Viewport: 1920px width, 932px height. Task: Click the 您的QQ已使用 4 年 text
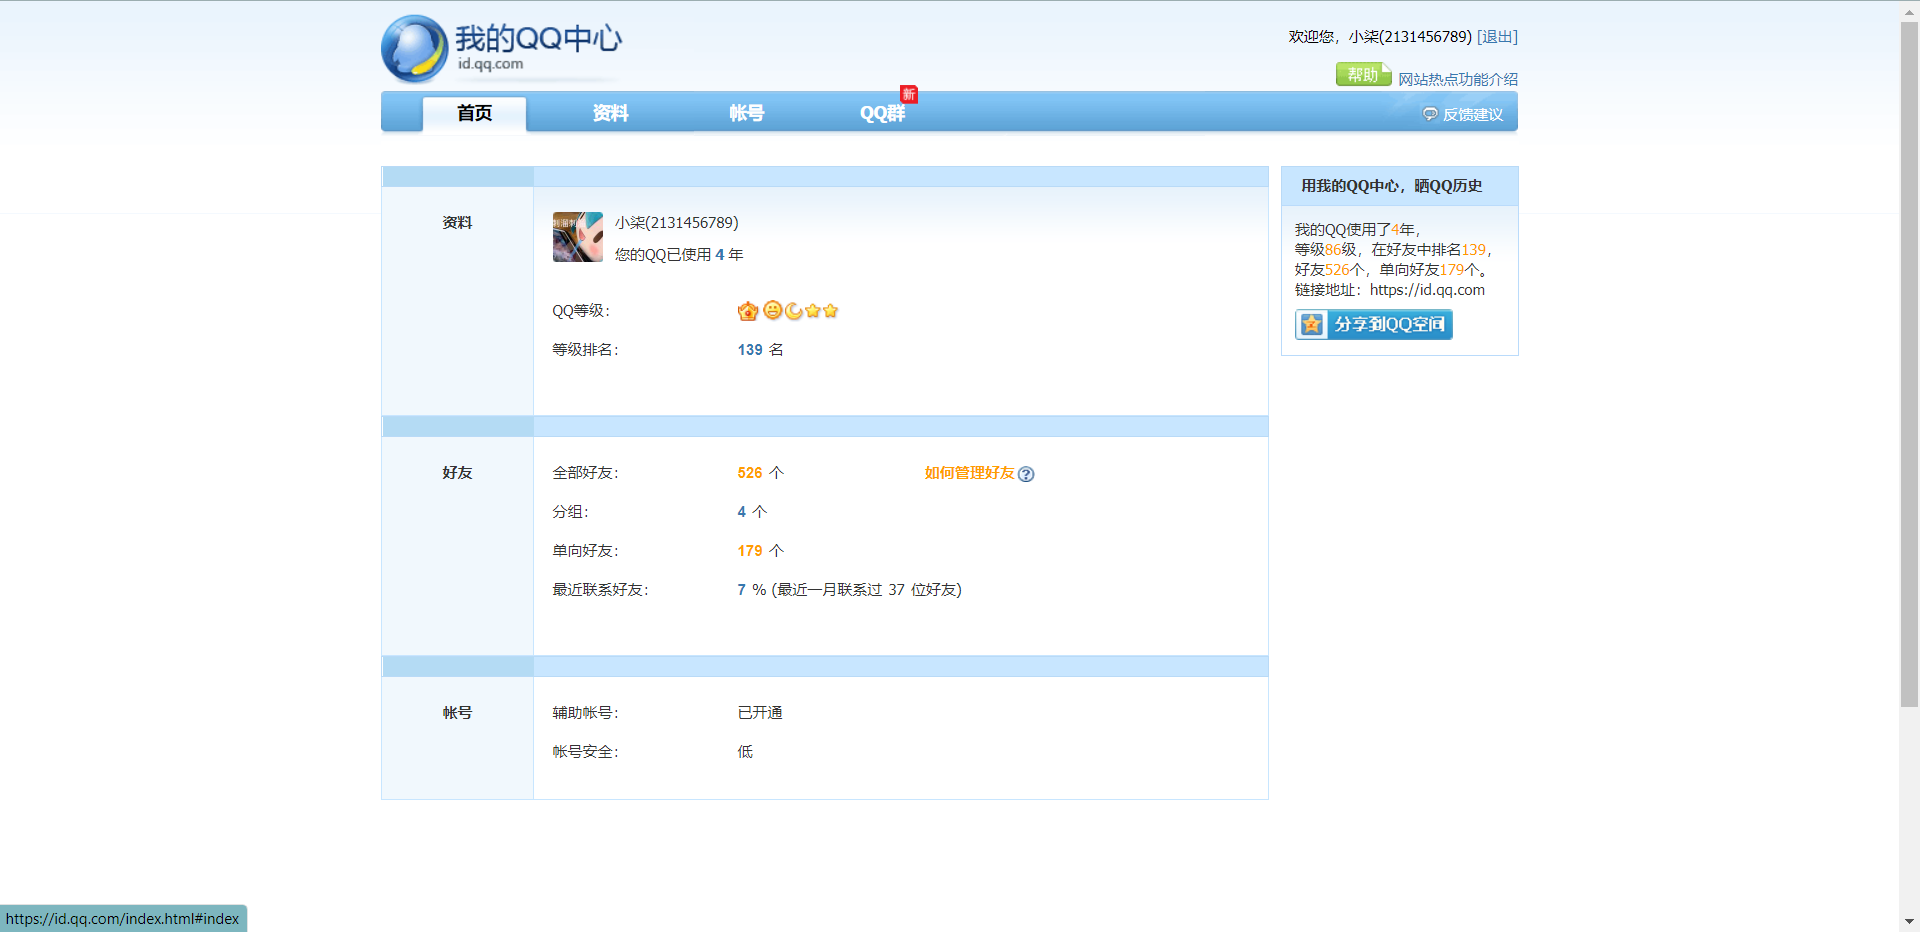coord(679,255)
